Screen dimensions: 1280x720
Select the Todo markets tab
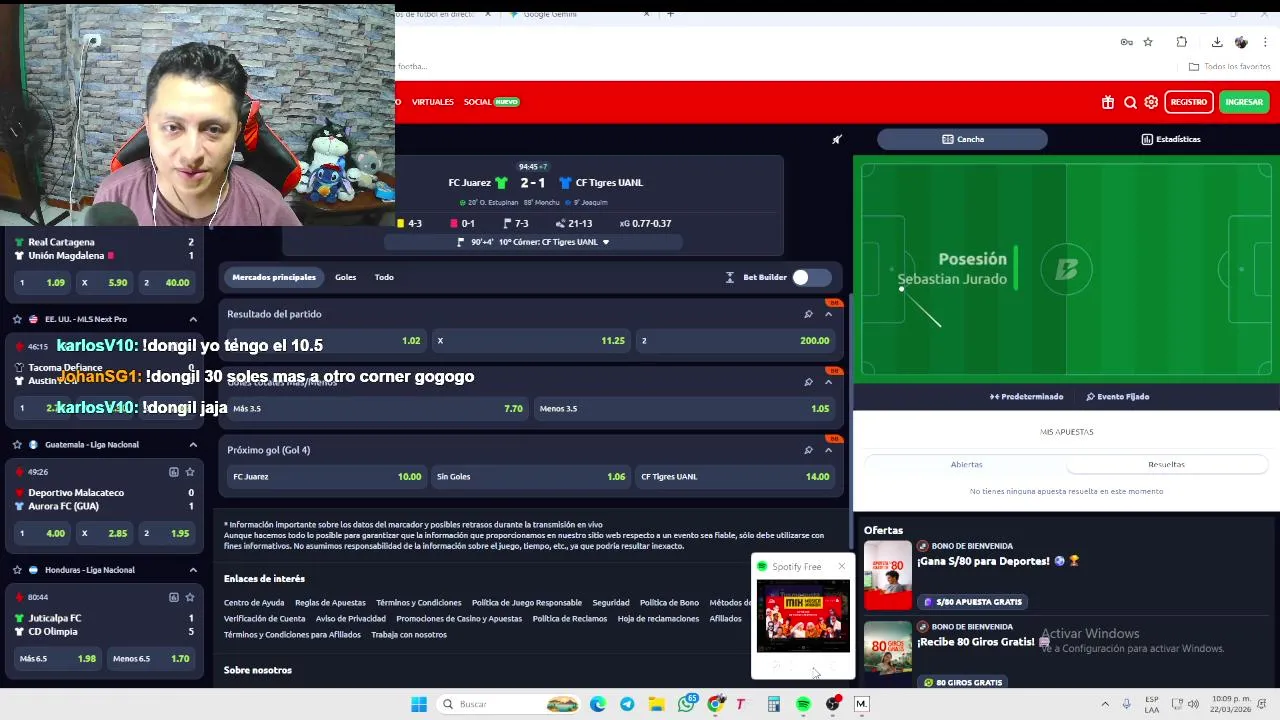click(384, 277)
